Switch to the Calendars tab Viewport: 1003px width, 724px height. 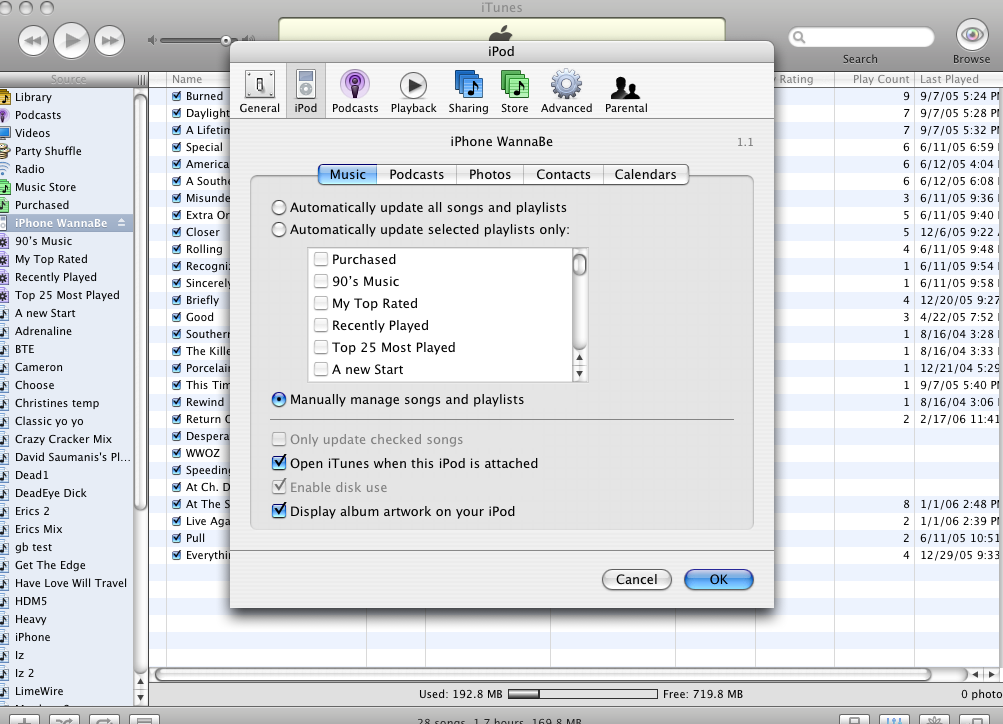645,175
